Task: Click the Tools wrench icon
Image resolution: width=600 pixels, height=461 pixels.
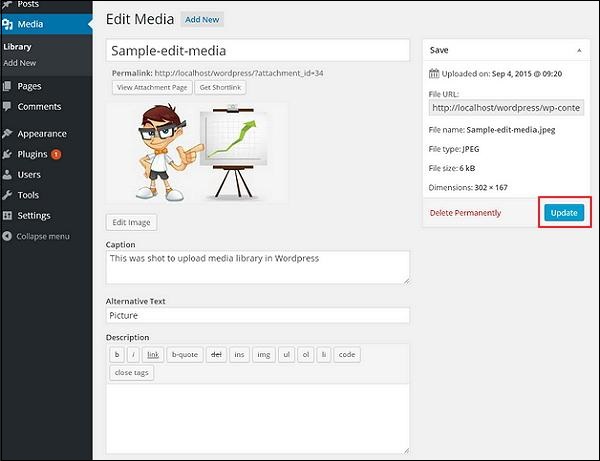Action: point(8,195)
